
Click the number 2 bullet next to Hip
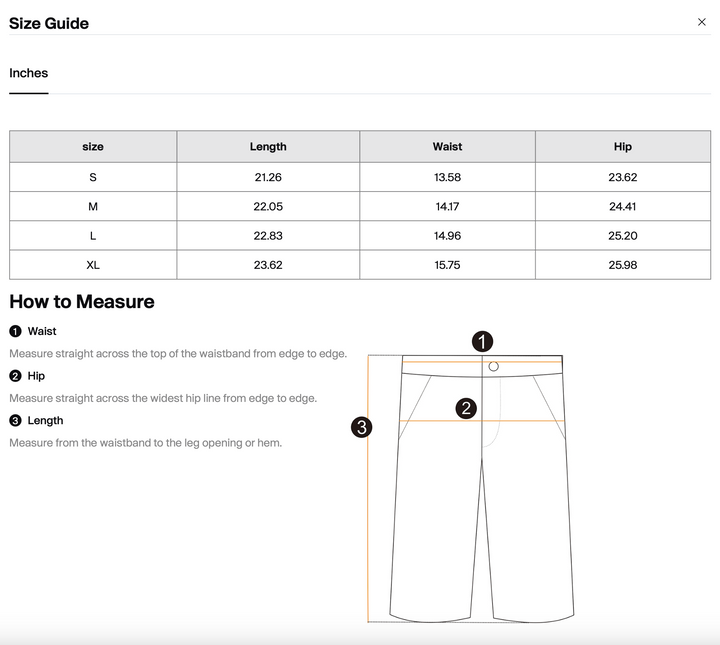coord(15,376)
